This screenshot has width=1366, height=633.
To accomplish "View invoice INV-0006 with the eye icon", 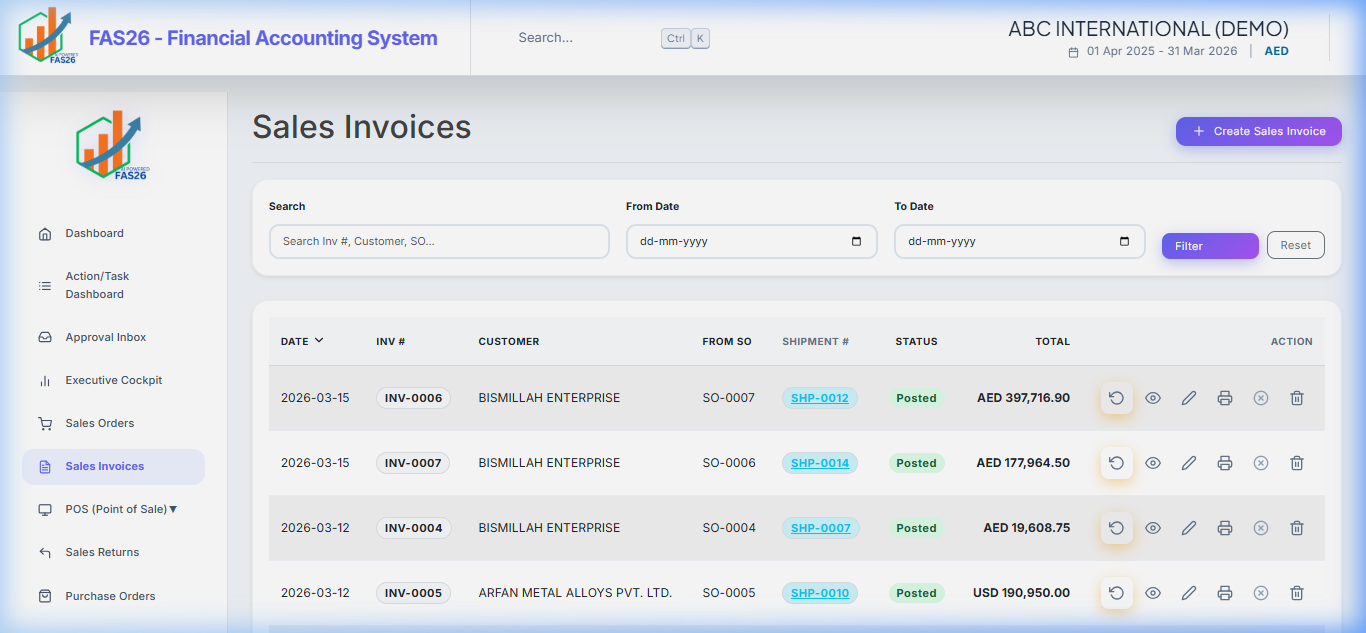I will click(x=1153, y=398).
